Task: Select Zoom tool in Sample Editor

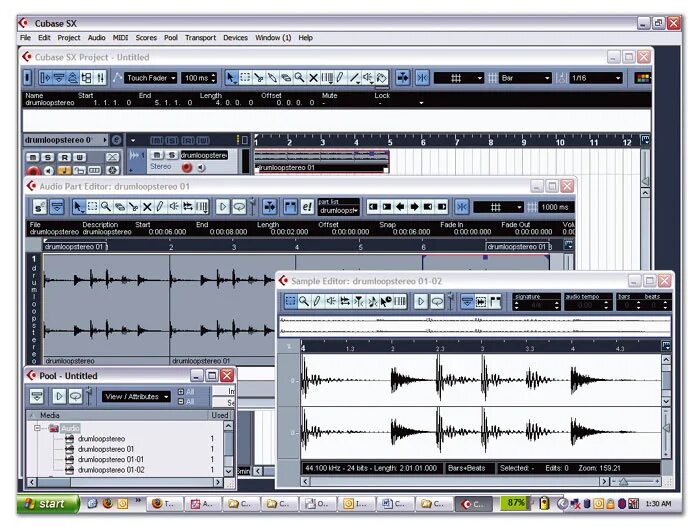Action: click(x=304, y=301)
